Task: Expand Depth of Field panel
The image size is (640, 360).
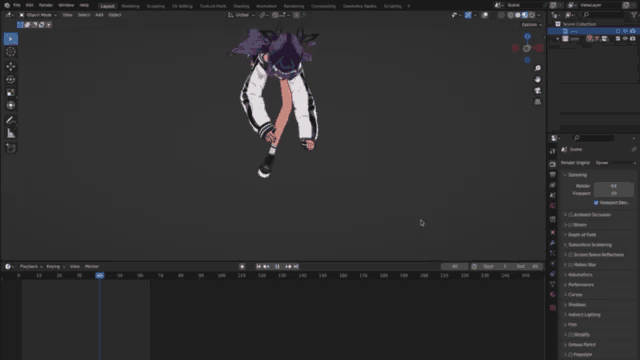Action: click(582, 235)
